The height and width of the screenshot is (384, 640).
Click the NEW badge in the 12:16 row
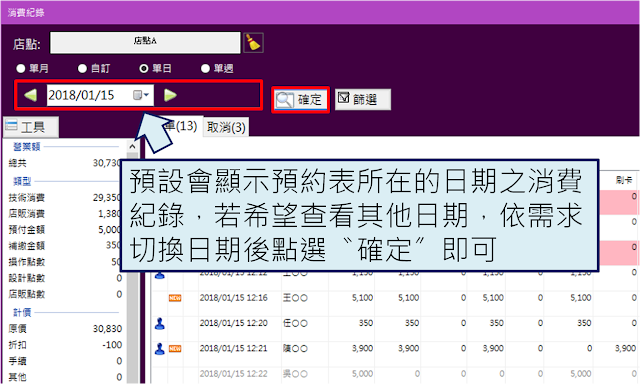point(175,298)
